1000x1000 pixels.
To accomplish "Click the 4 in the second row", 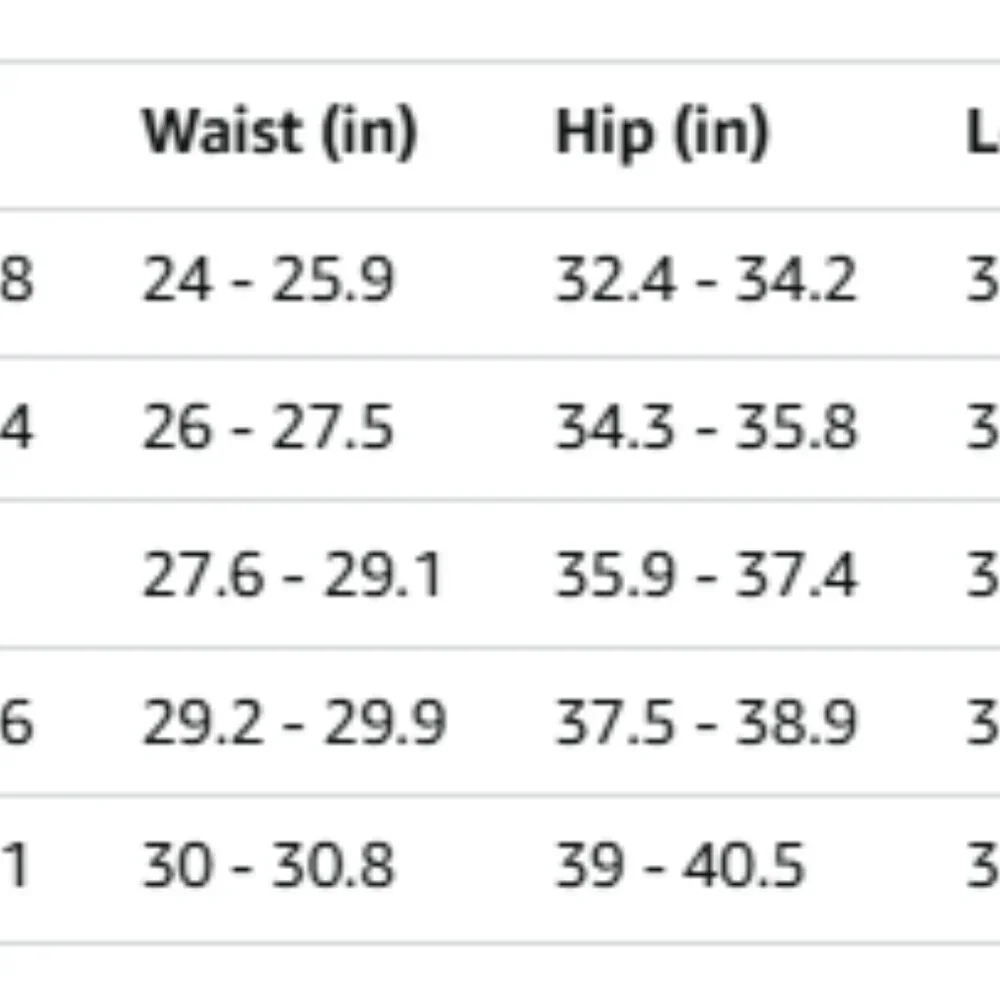I will pos(16,427).
